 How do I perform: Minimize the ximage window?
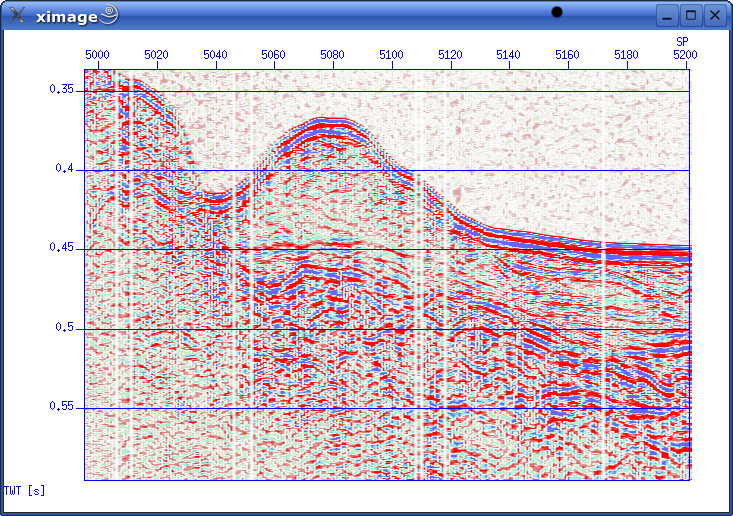(x=667, y=15)
